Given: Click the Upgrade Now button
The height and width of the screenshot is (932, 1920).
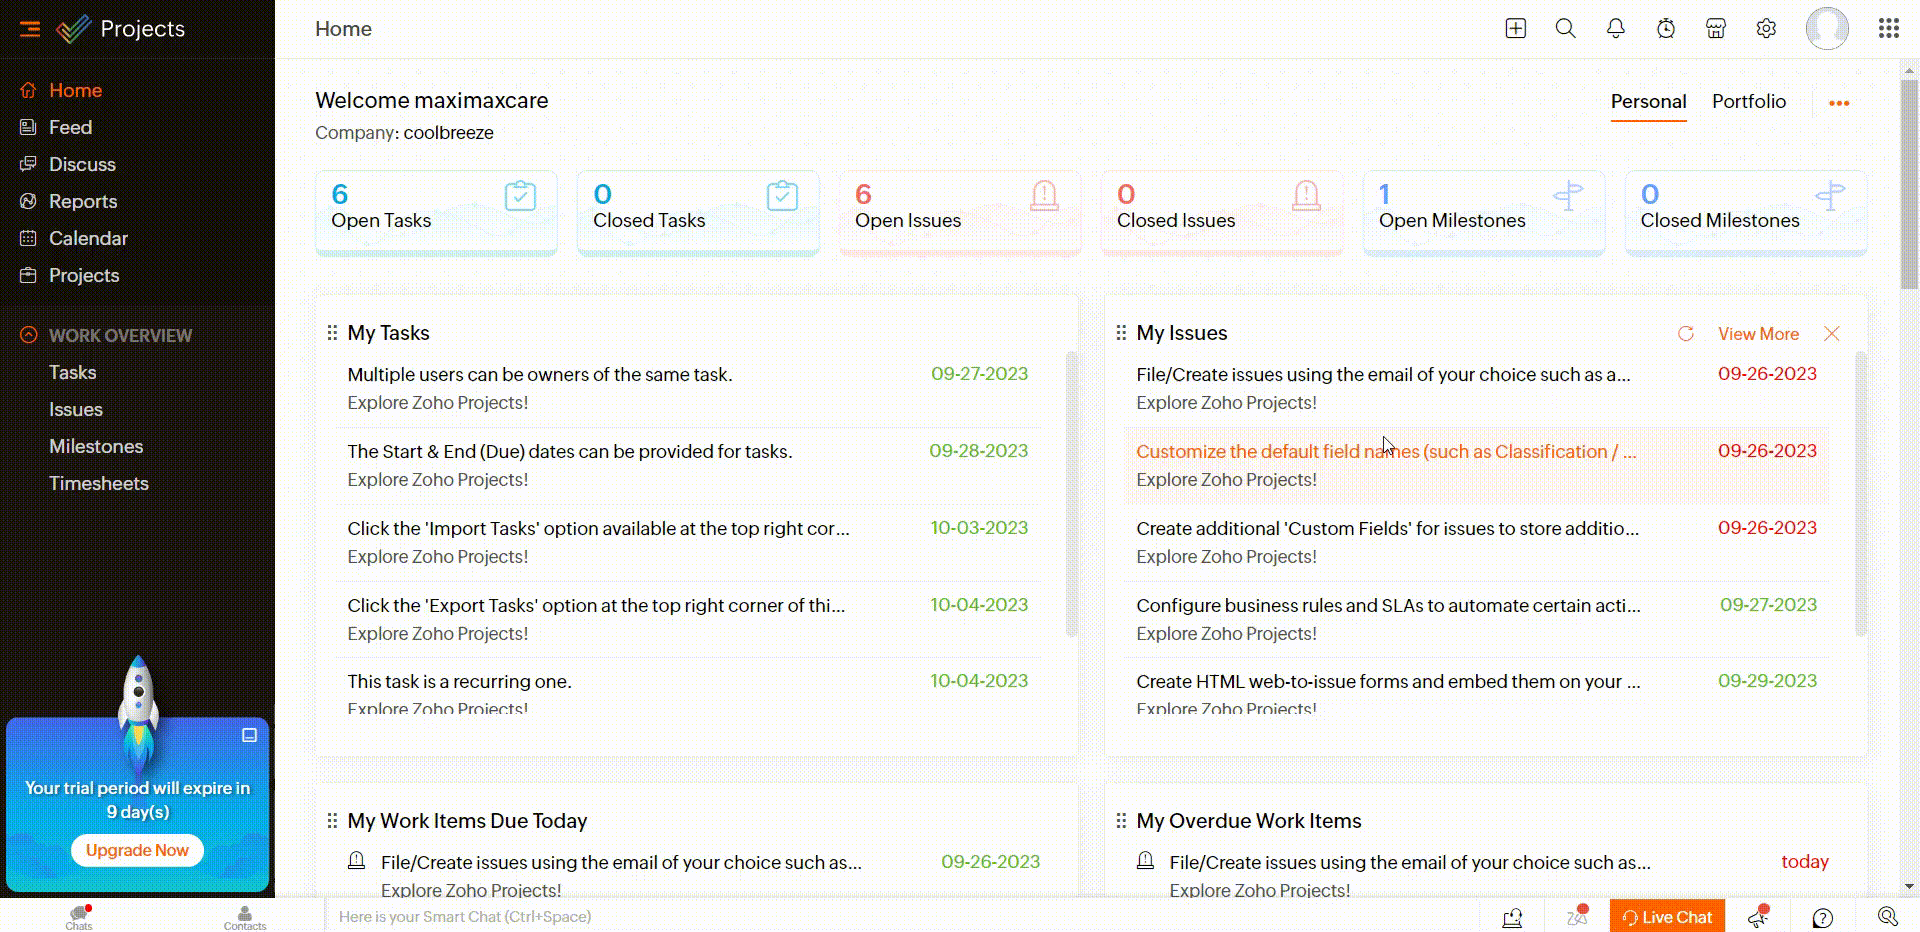Looking at the screenshot, I should point(136,849).
